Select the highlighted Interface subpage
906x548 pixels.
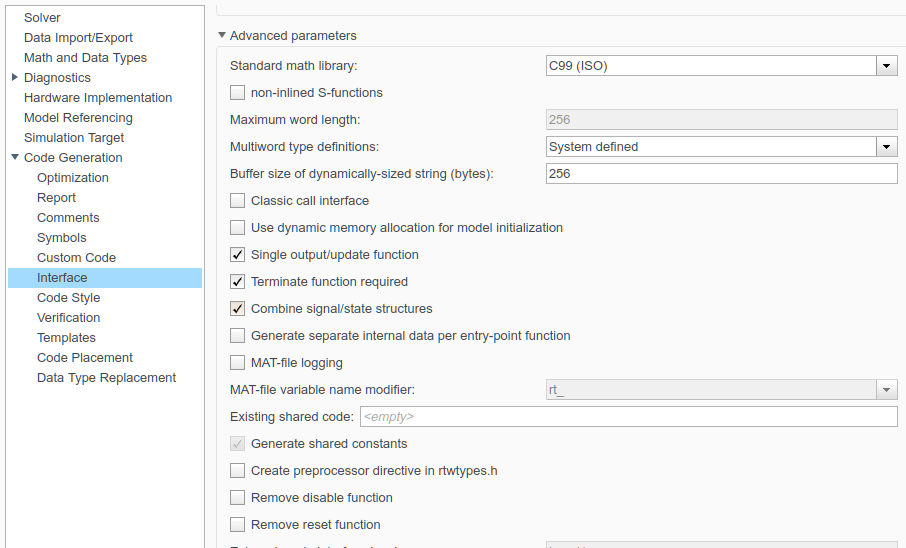(105, 278)
